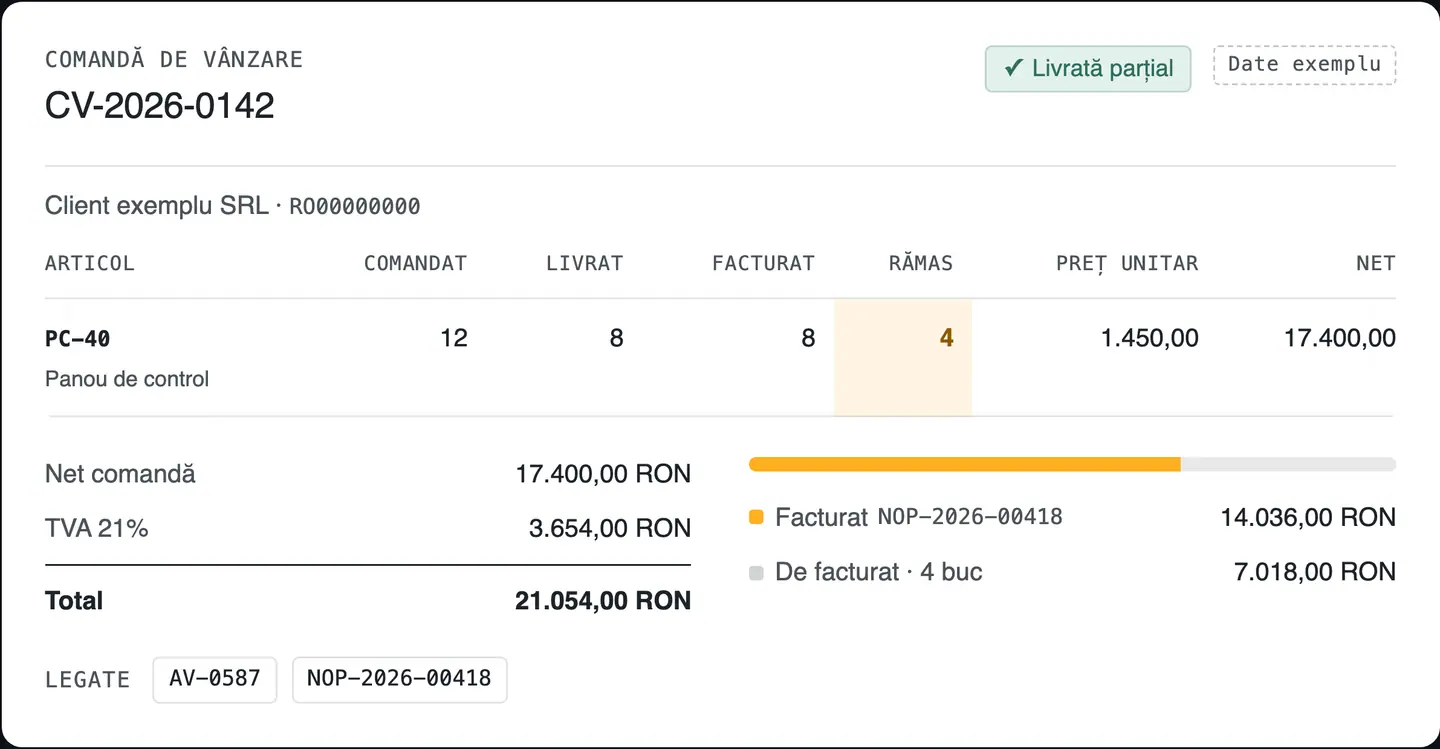
Task: Select the total 21.054,00 RON
Action: [x=603, y=601]
